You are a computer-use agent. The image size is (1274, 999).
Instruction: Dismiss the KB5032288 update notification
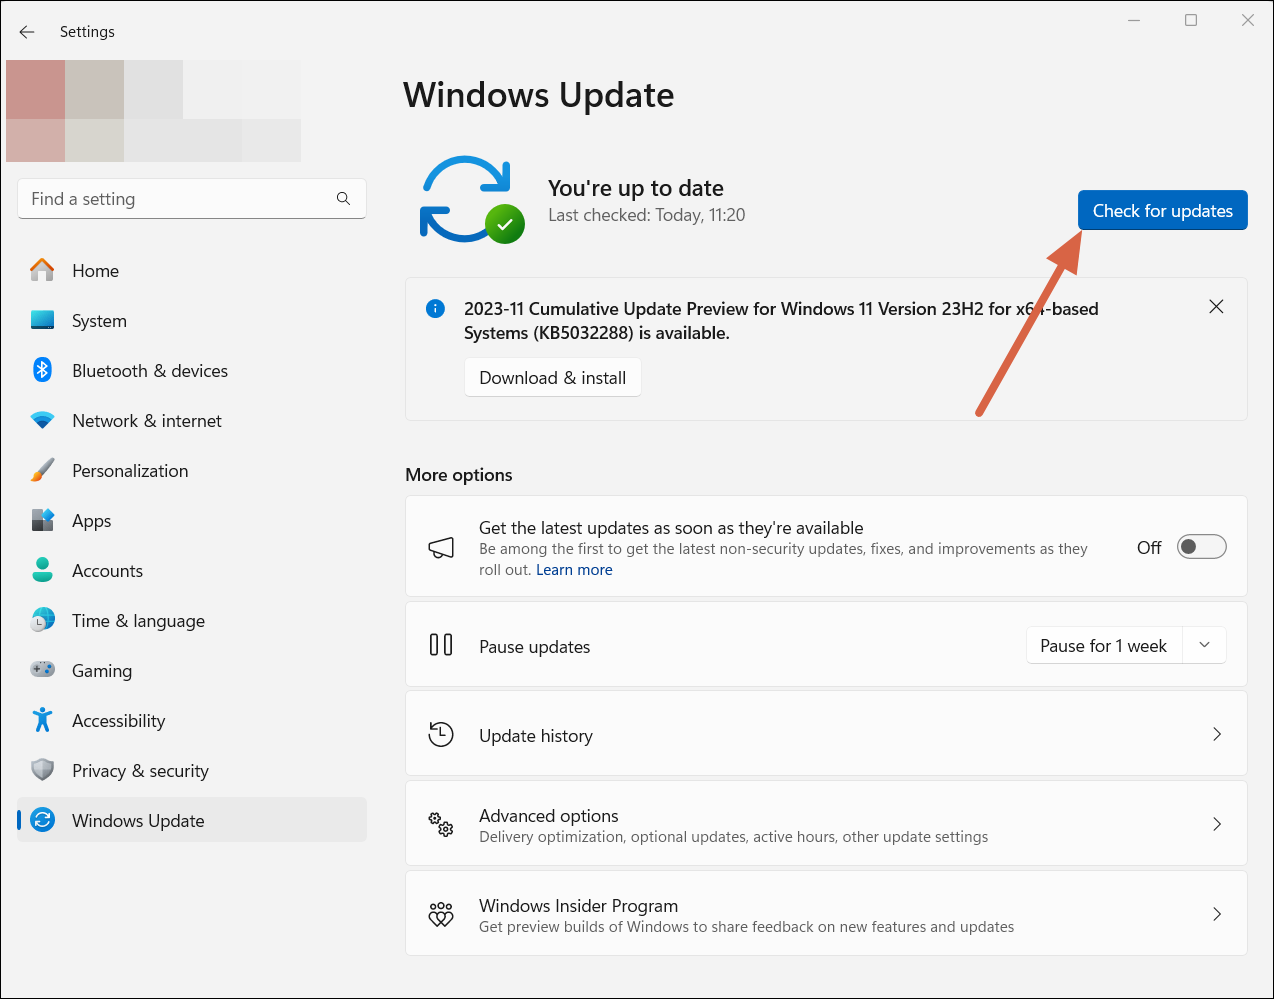click(1216, 306)
